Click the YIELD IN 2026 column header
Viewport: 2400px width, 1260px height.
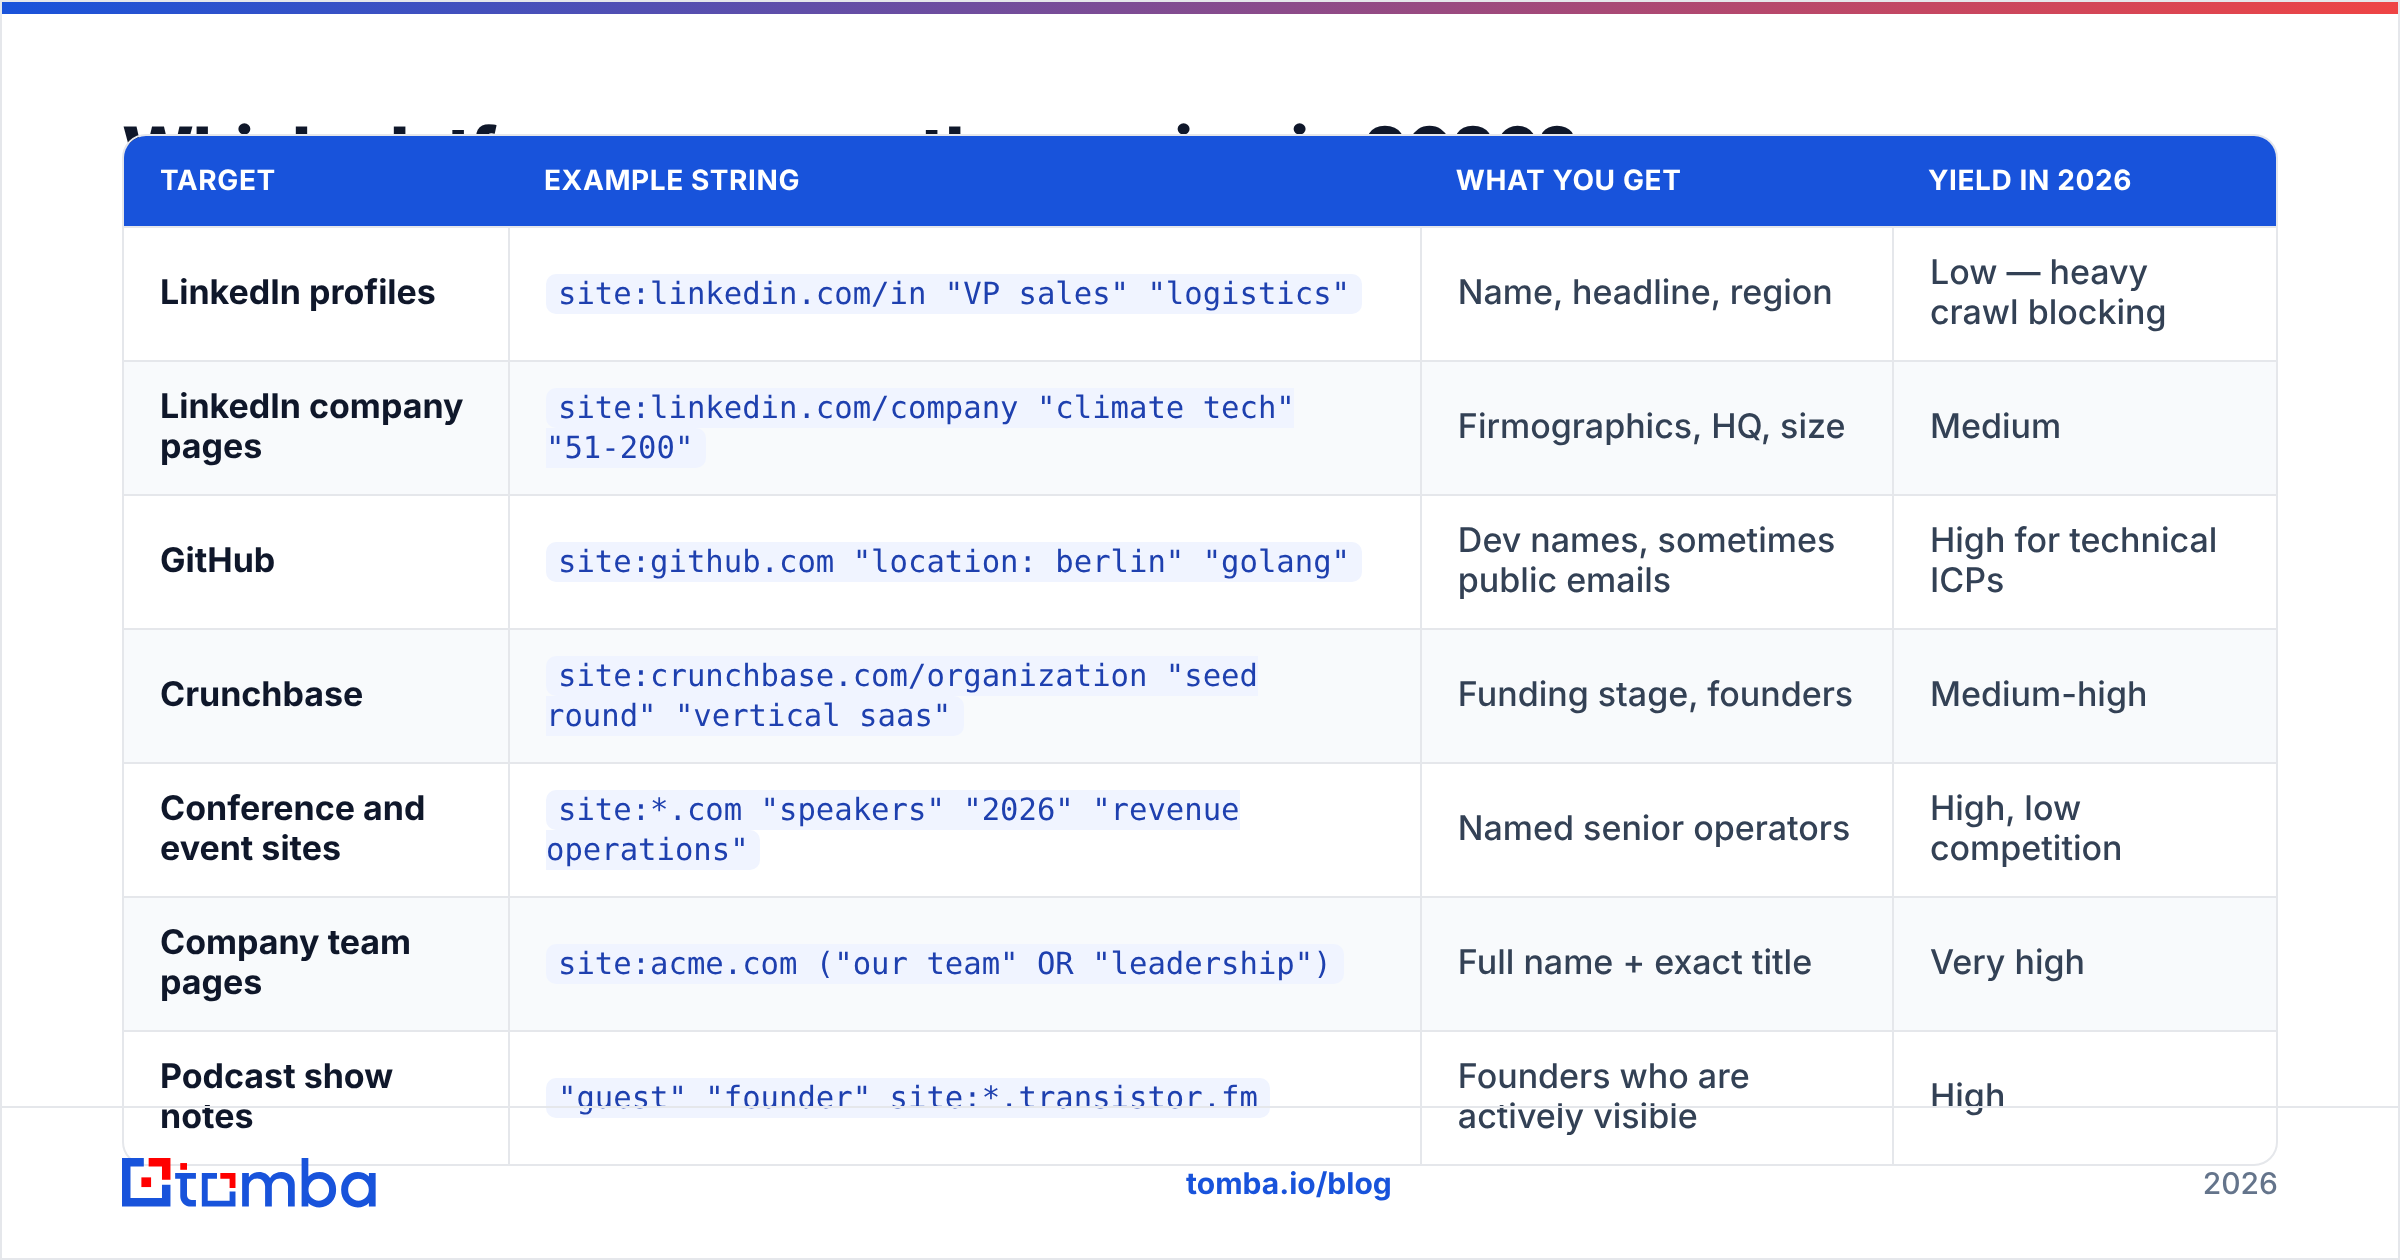point(2030,180)
